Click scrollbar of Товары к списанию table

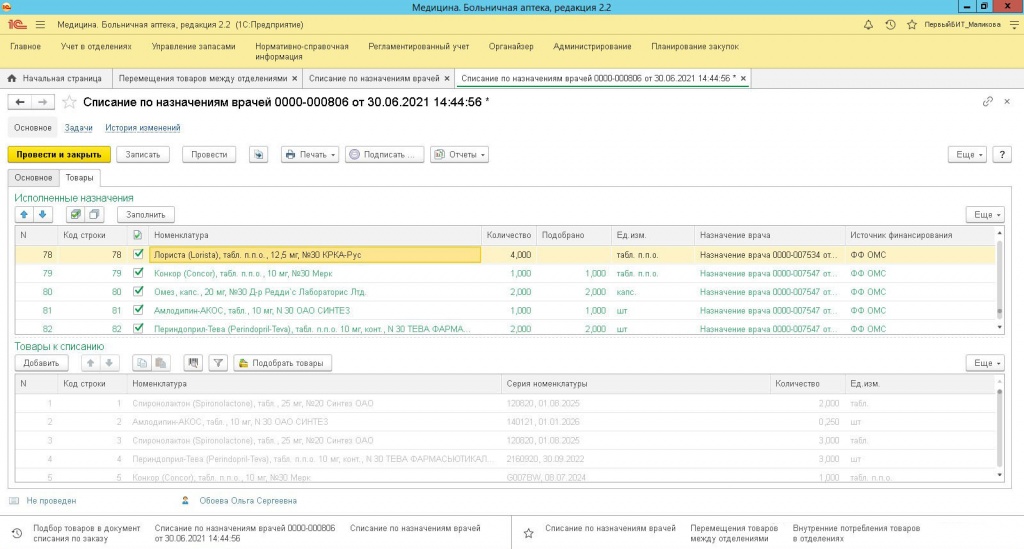coord(999,428)
